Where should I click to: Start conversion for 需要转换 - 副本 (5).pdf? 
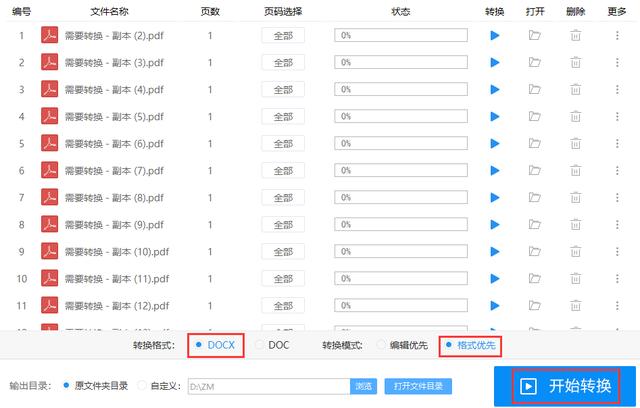[x=495, y=117]
